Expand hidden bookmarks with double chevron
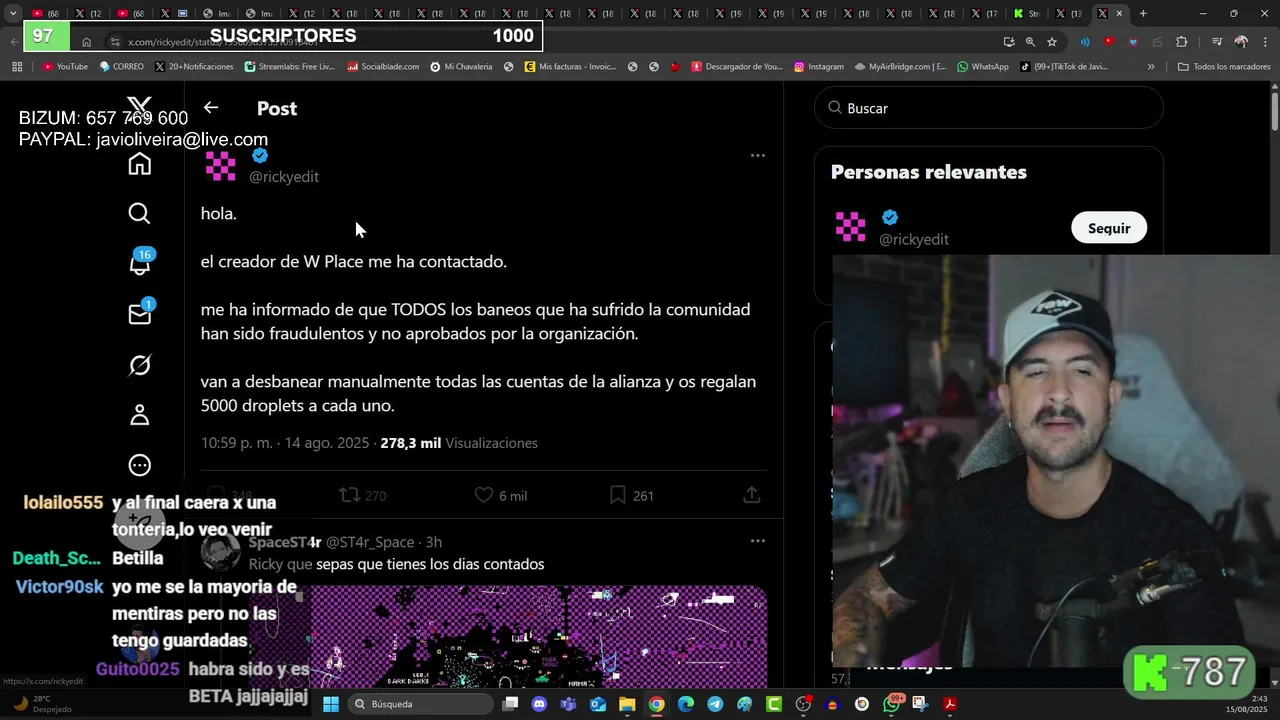1280x720 pixels. pyautogui.click(x=1151, y=67)
